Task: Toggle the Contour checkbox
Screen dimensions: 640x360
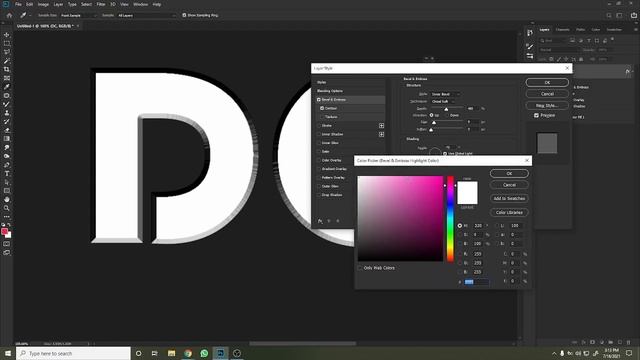Action: pos(322,108)
